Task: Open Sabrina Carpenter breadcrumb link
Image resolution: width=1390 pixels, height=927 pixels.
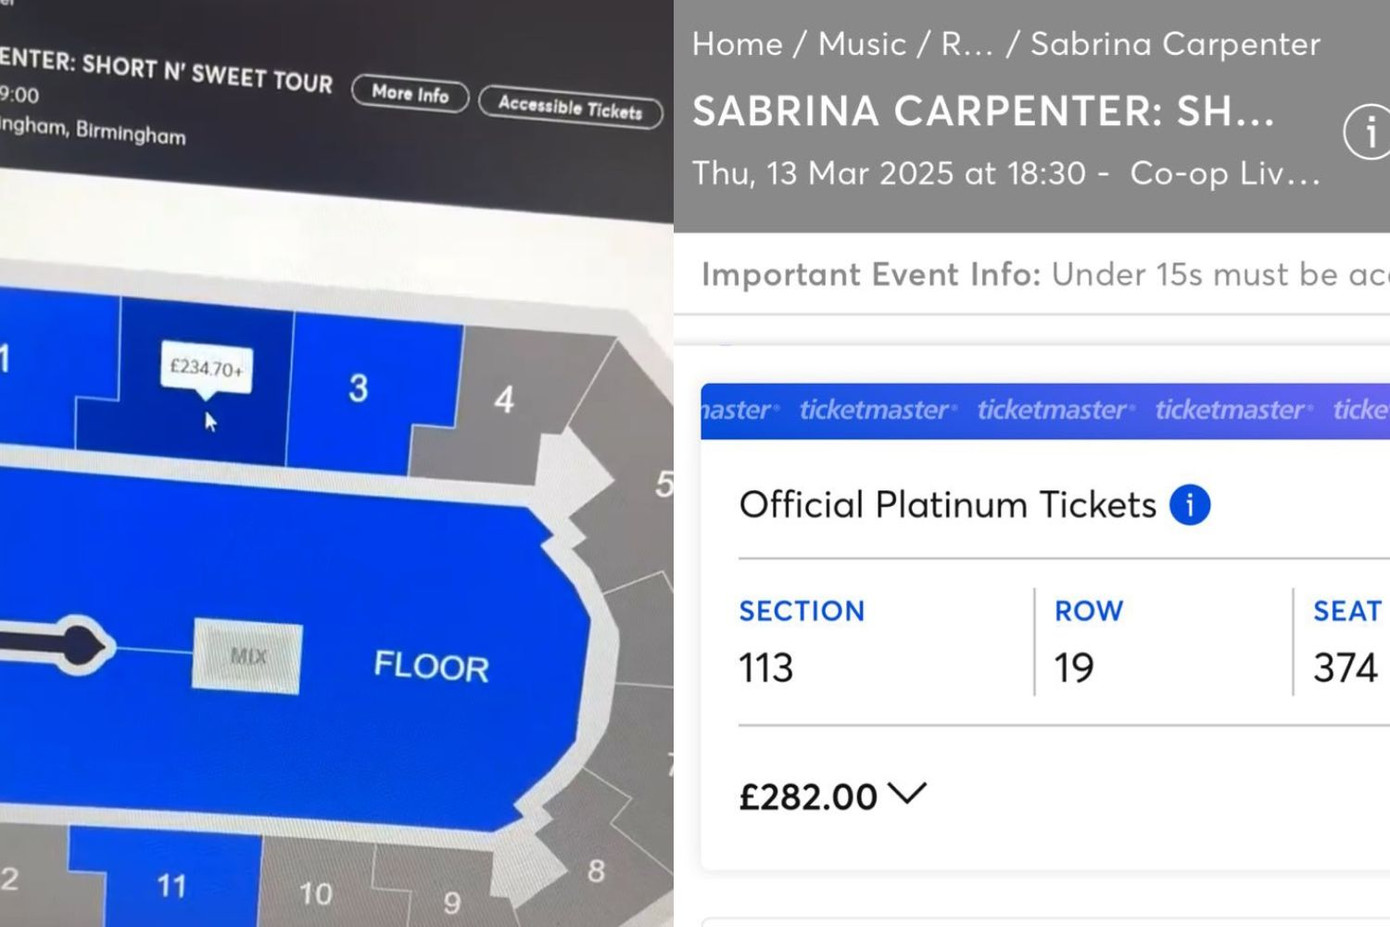Action: tap(1175, 44)
